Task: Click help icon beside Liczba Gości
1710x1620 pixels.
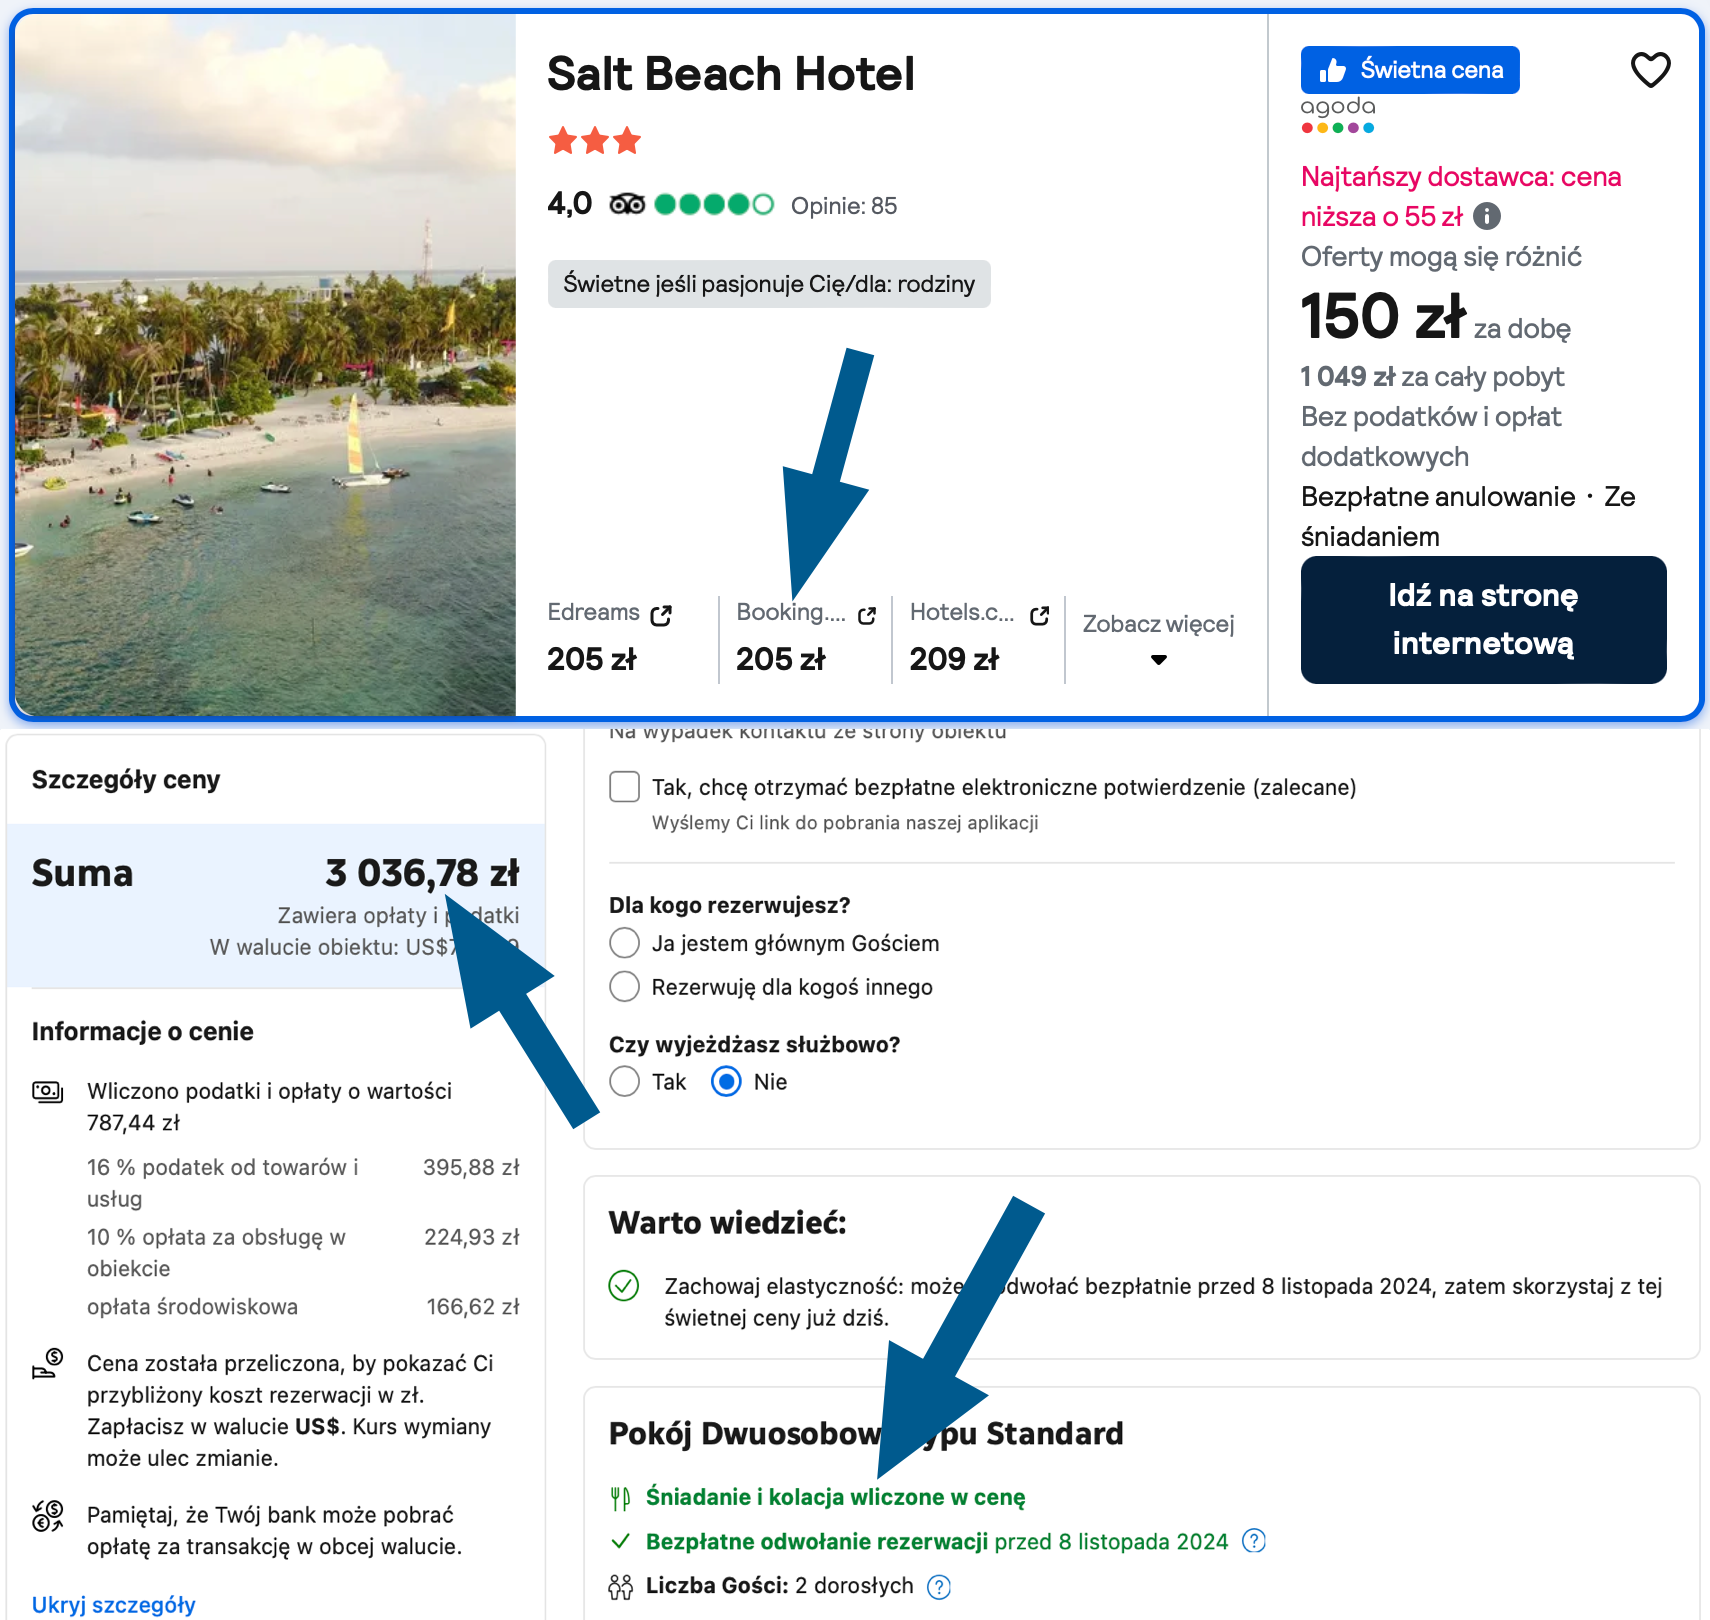Action: 938,1586
